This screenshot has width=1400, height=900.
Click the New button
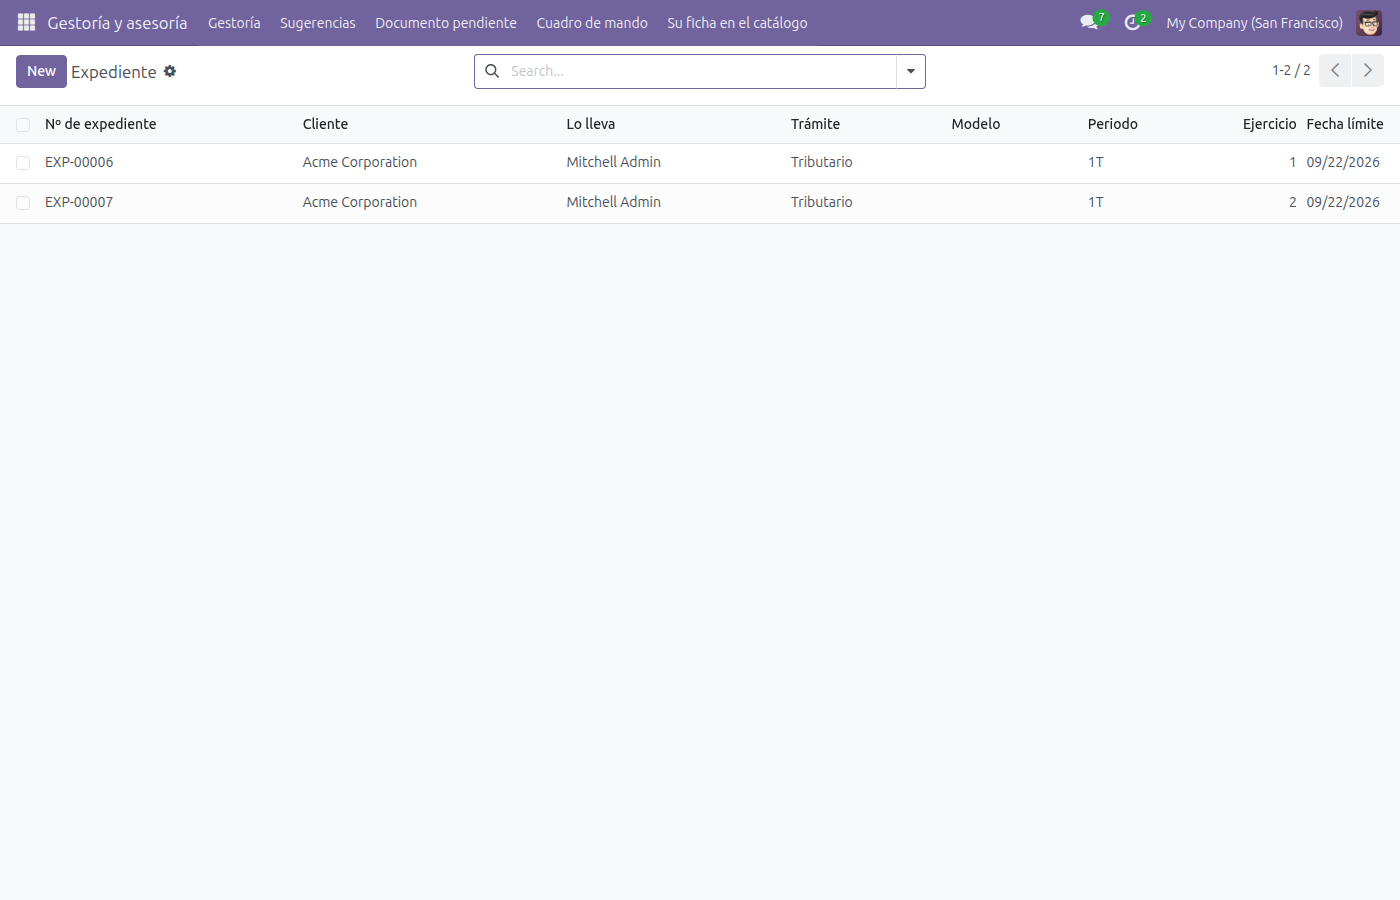point(41,71)
